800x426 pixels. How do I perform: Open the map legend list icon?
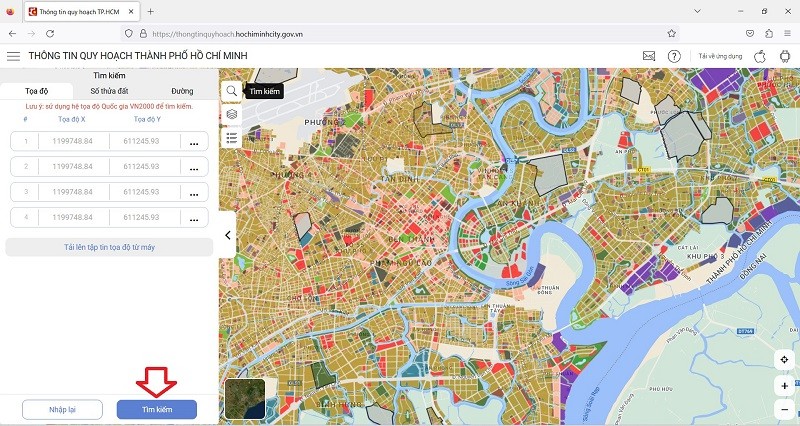coord(232,138)
